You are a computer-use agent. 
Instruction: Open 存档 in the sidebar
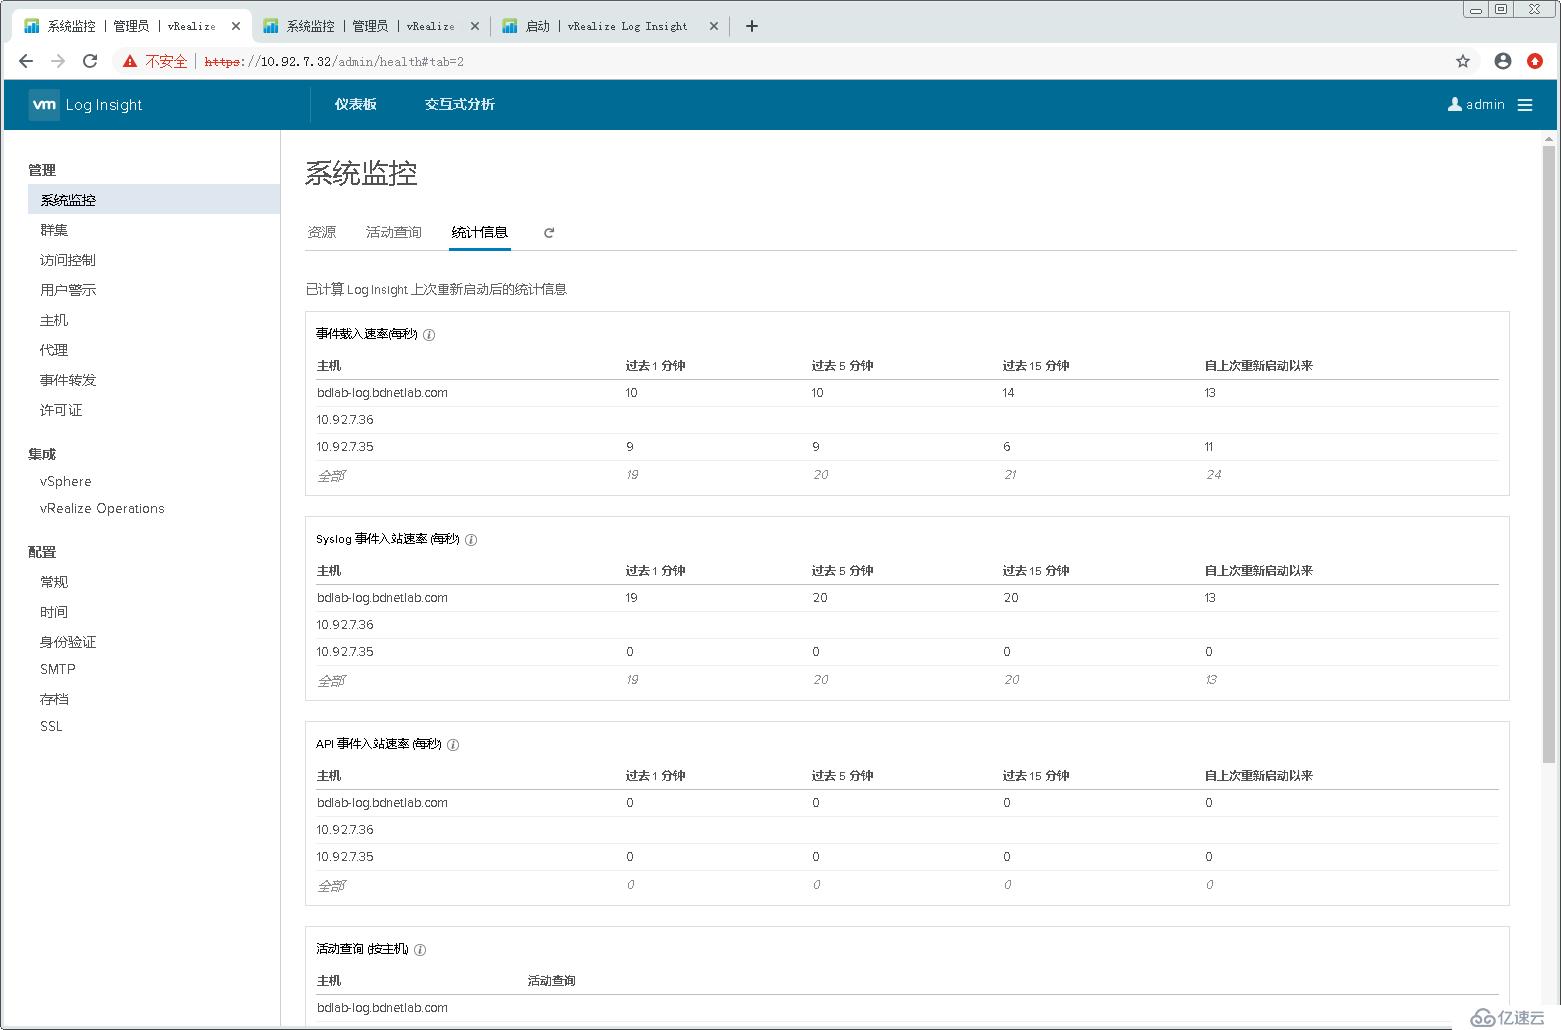coord(54,699)
